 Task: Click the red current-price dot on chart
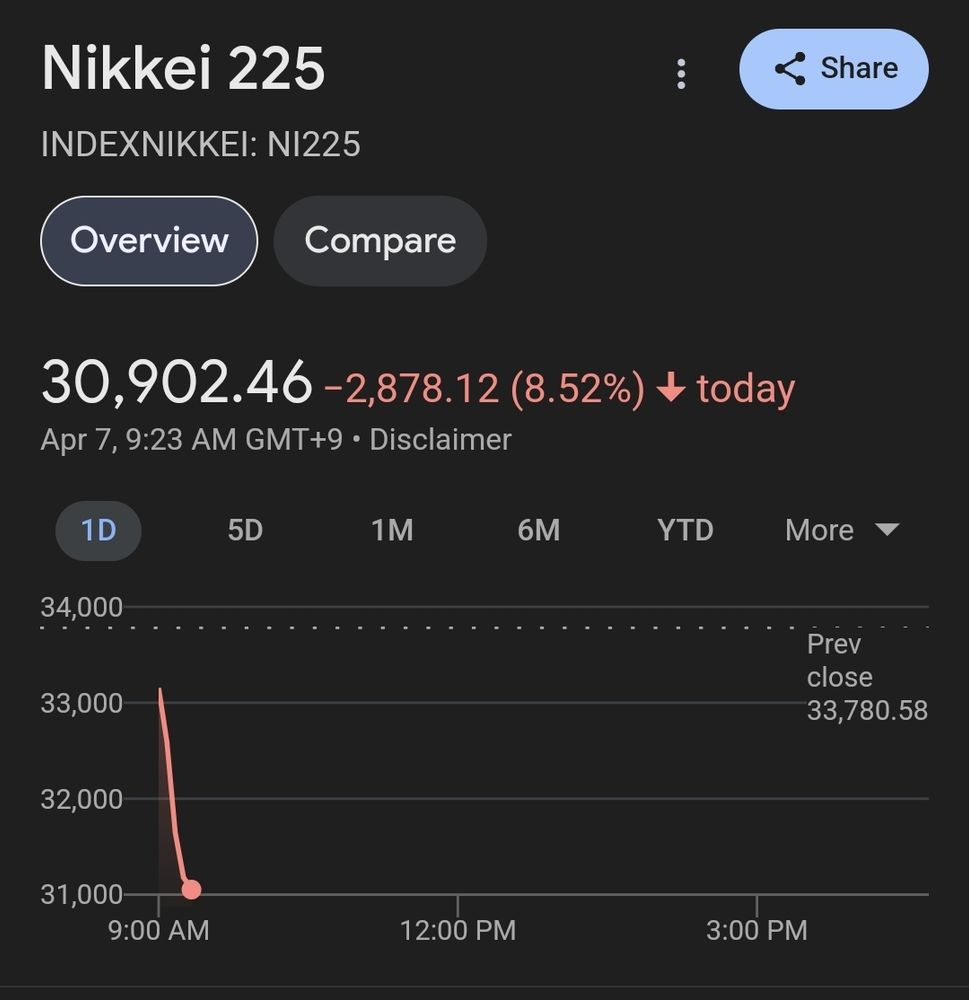pyautogui.click(x=191, y=889)
